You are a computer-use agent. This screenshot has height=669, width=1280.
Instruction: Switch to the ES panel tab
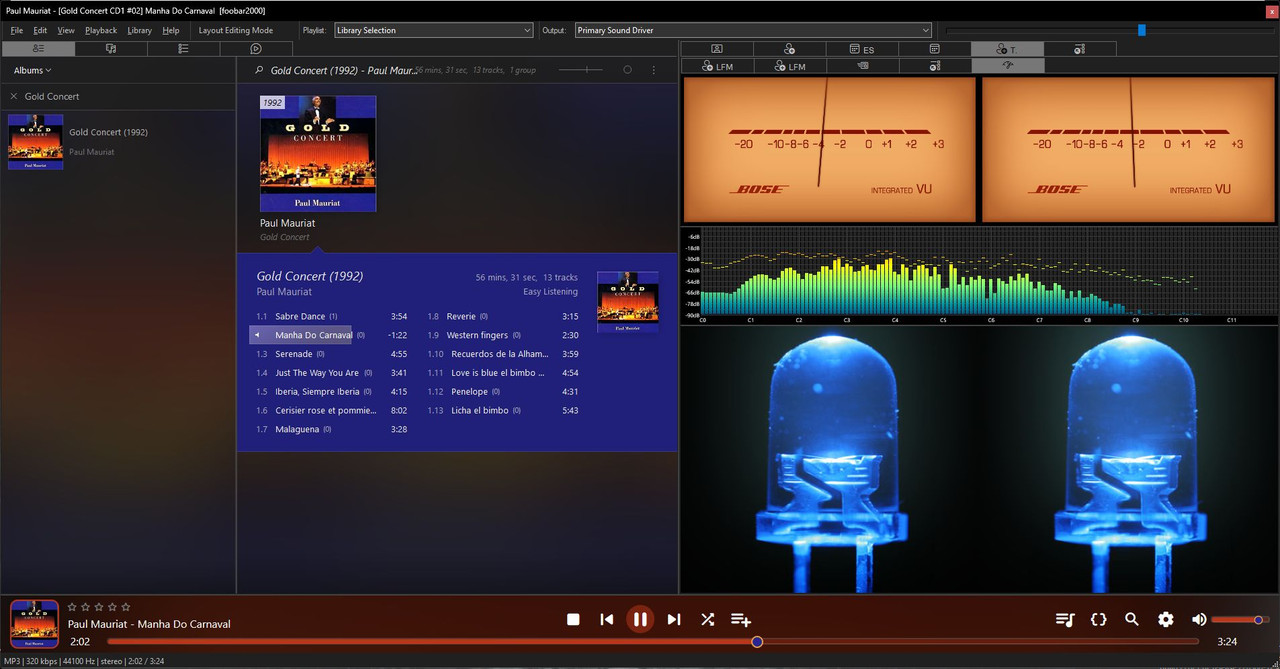tap(862, 48)
